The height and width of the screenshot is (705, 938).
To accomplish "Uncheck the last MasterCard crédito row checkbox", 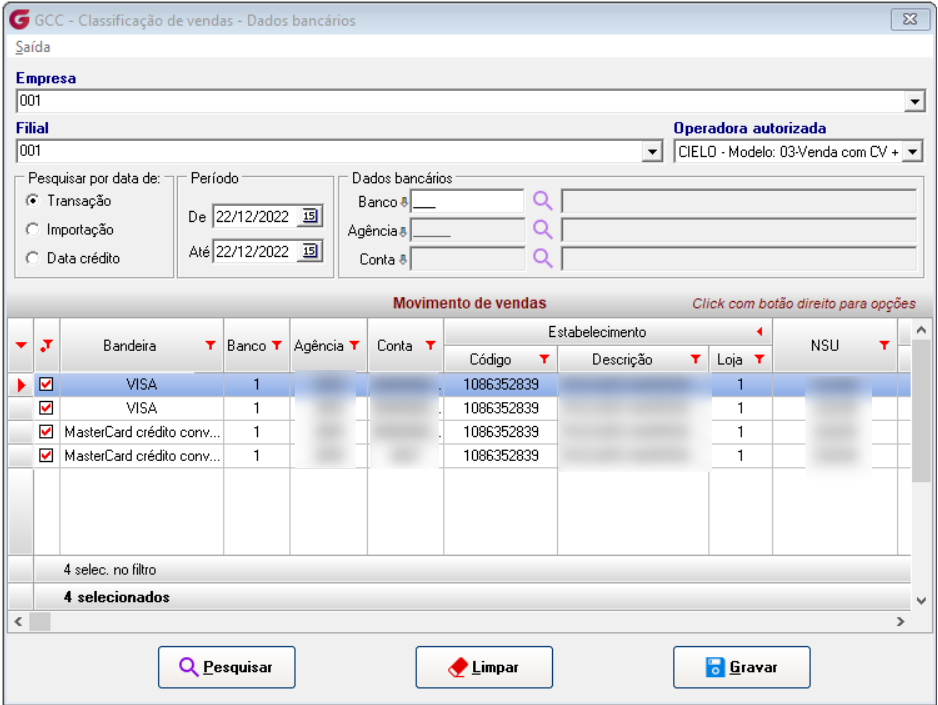I will 46,456.
